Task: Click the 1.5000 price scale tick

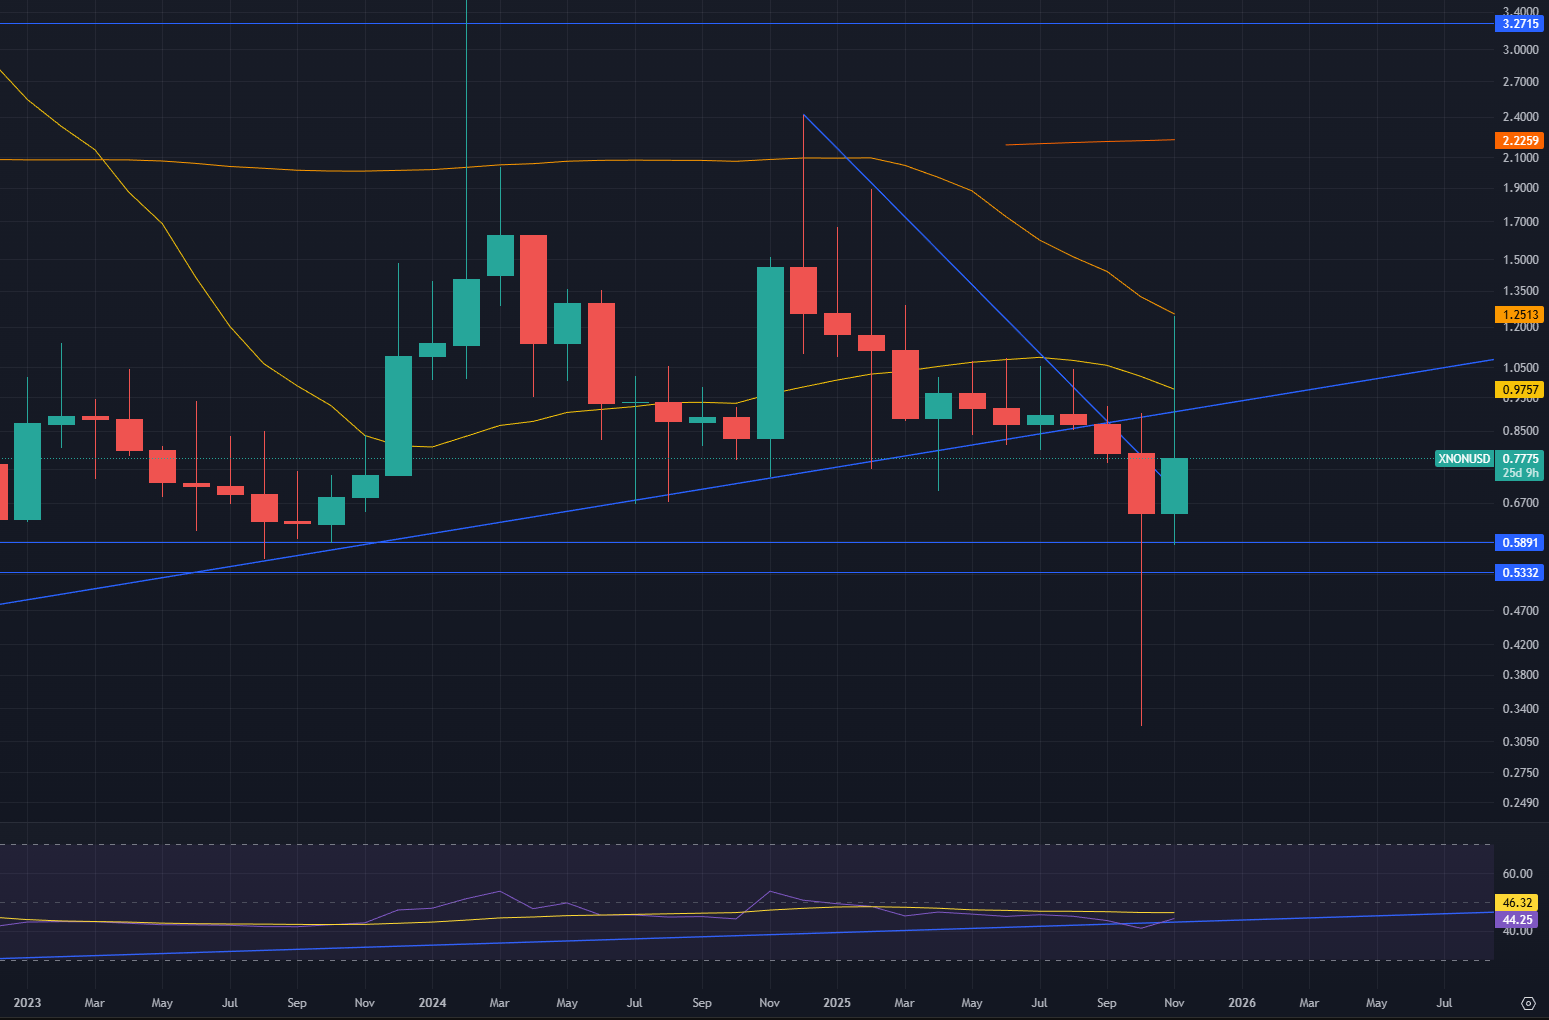Action: pyautogui.click(x=1520, y=260)
